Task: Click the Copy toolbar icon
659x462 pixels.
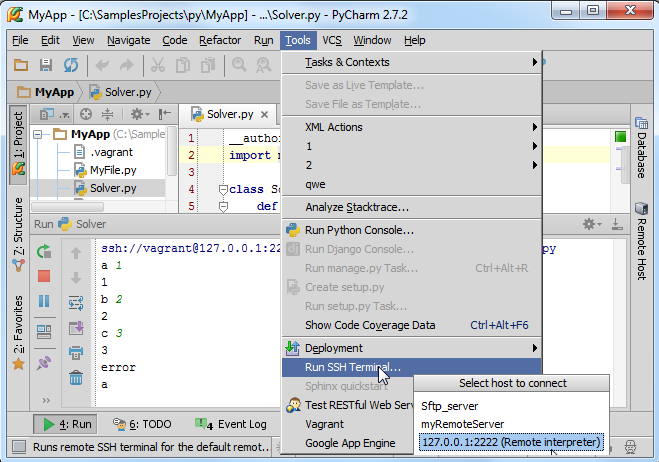Action: 183,65
